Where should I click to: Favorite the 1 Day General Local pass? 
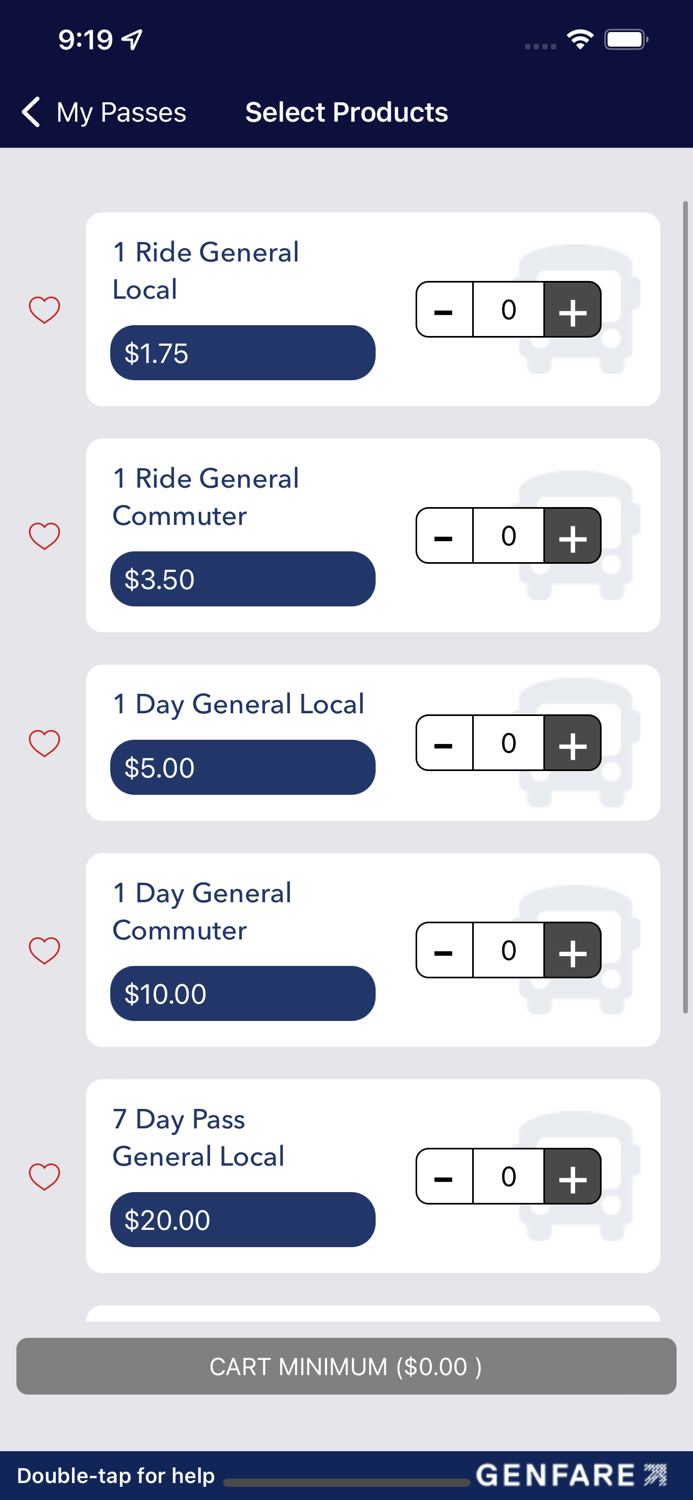coord(44,743)
